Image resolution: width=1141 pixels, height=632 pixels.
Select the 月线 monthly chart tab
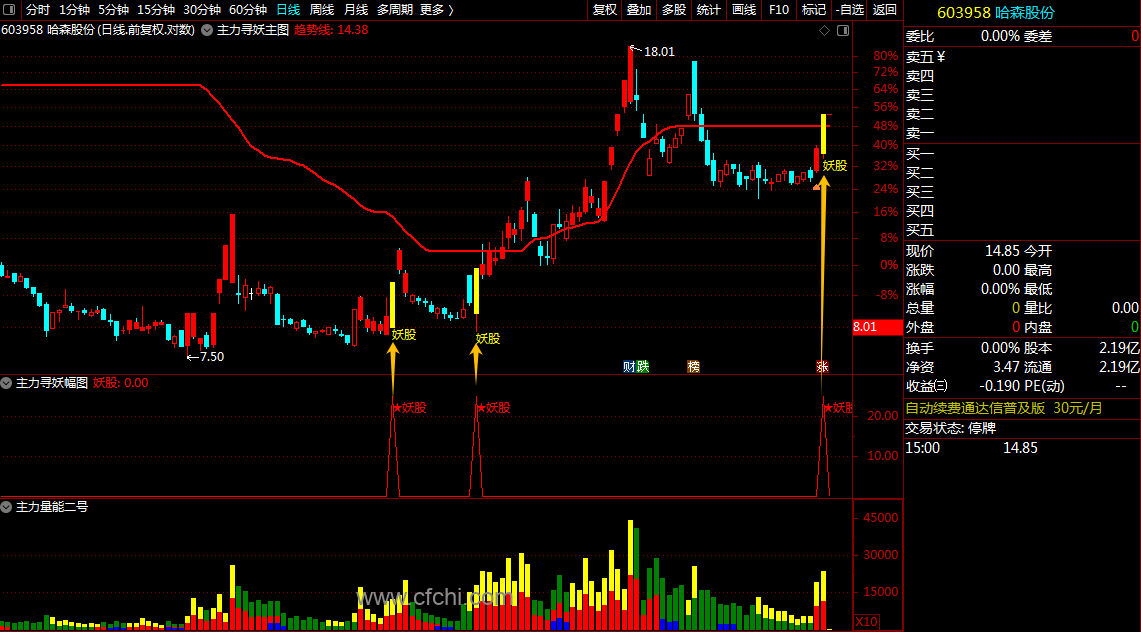[356, 9]
